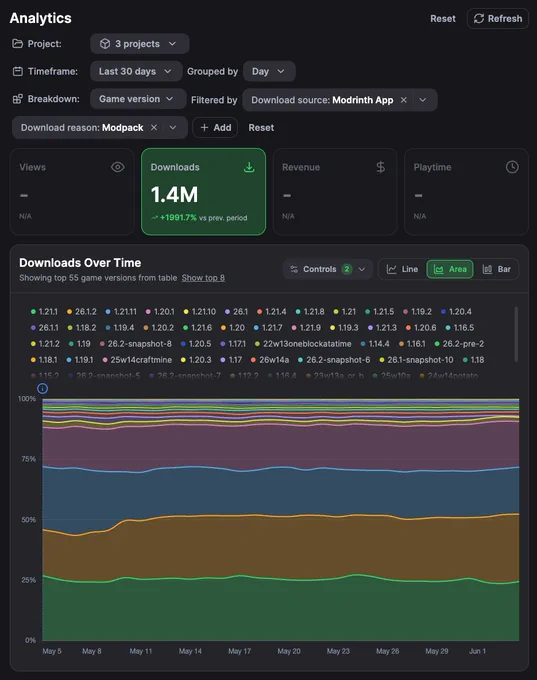Click the legend scrollbar
Viewport: 537px width, 680px height.
516,334
